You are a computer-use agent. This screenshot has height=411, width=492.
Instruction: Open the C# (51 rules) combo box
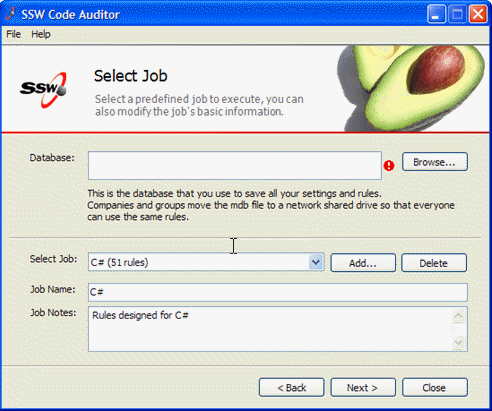click(x=206, y=262)
